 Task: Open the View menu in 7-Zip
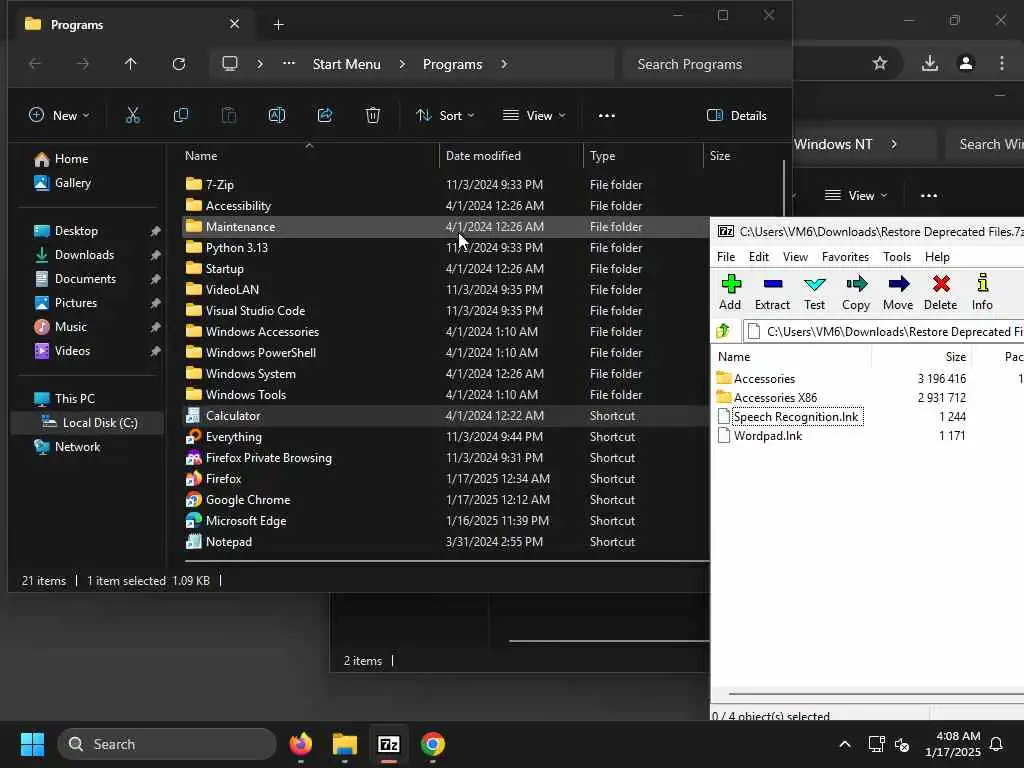click(x=795, y=257)
